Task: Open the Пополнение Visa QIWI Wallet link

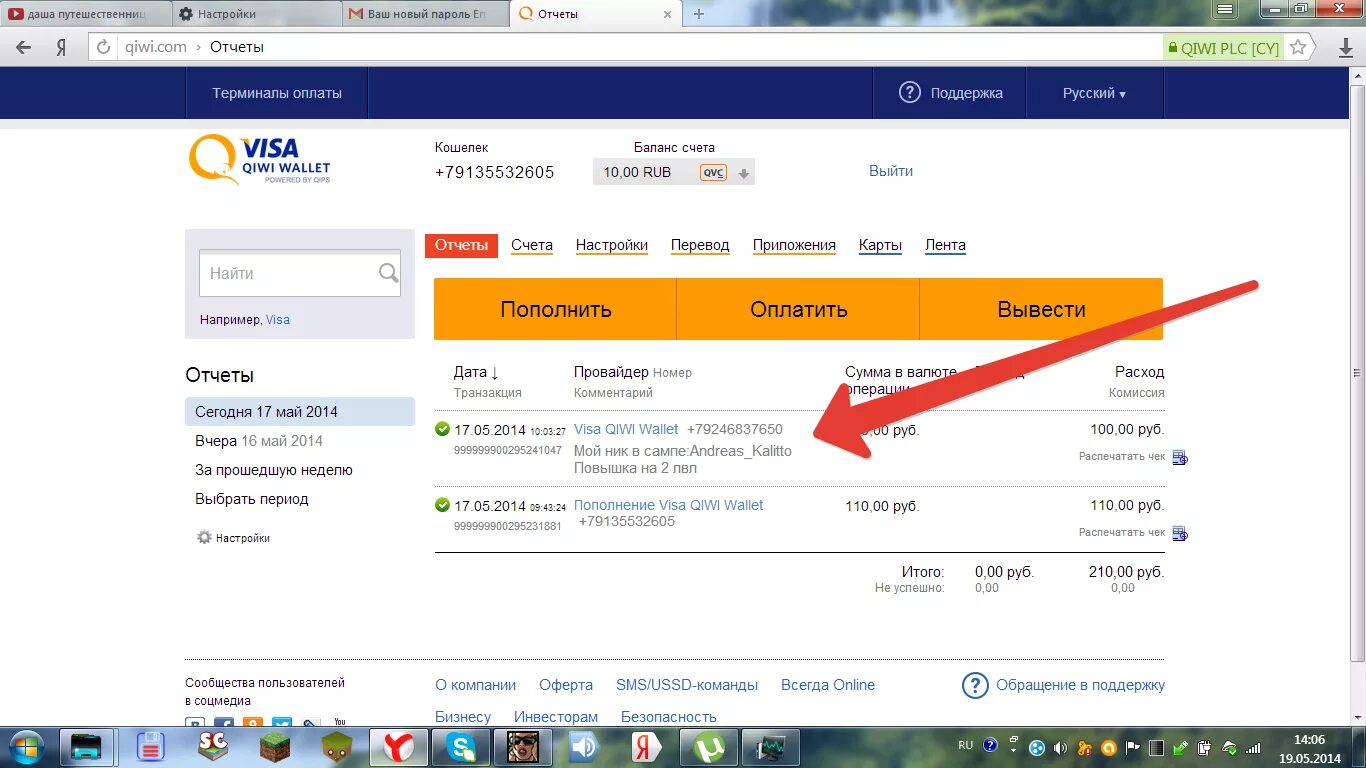Action: pyautogui.click(x=668, y=505)
